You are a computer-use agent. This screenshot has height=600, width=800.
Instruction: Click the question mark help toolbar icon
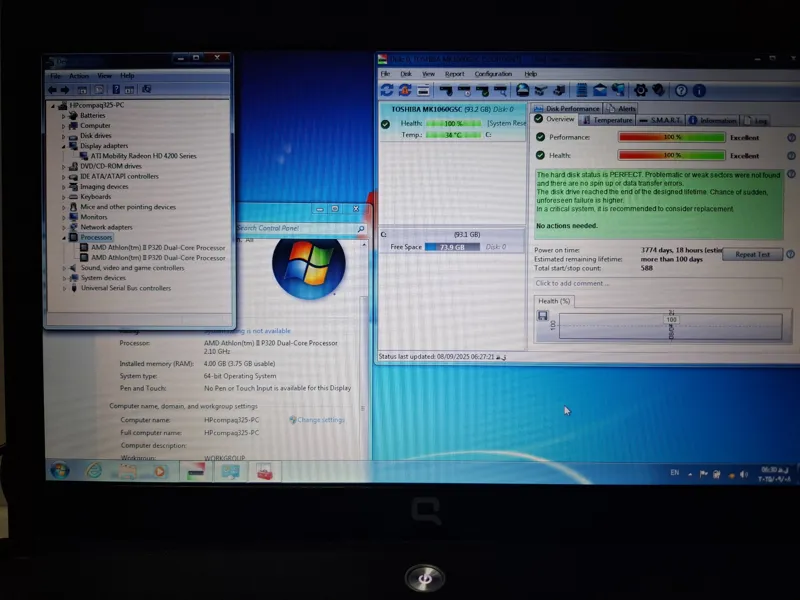[681, 90]
